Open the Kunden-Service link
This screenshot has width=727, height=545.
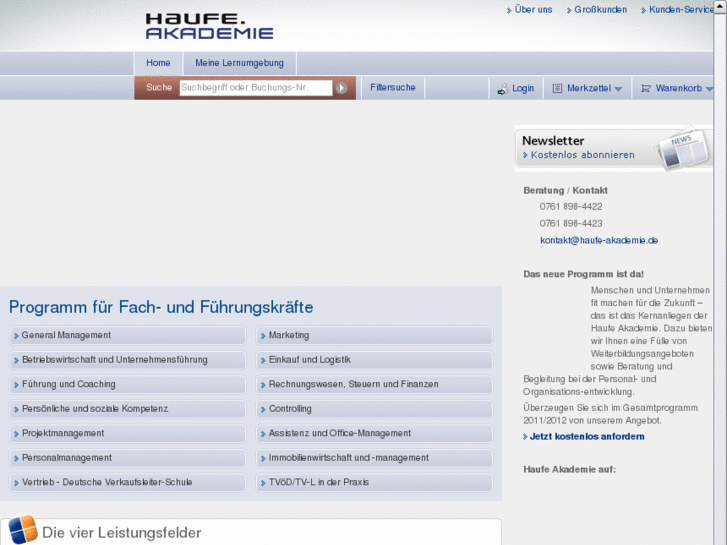681,10
